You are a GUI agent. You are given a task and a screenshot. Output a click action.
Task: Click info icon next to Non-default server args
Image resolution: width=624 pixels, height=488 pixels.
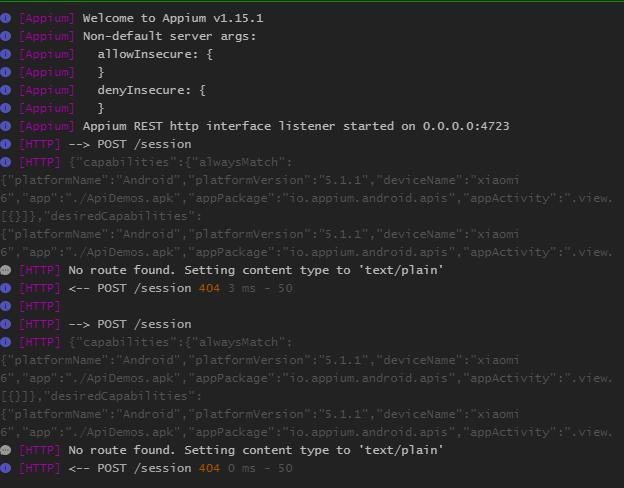point(6,36)
